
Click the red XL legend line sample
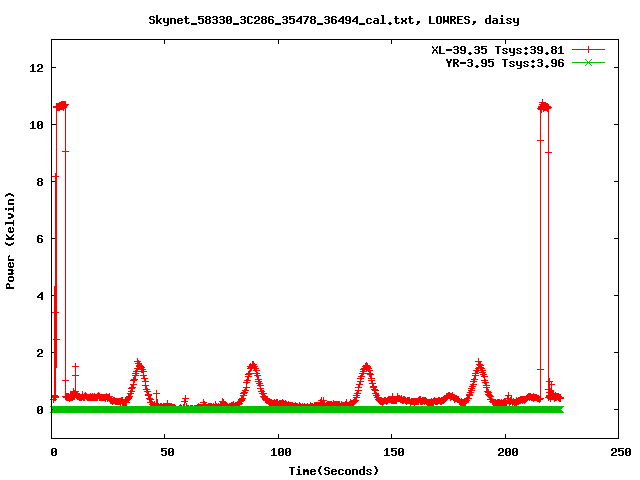(588, 50)
